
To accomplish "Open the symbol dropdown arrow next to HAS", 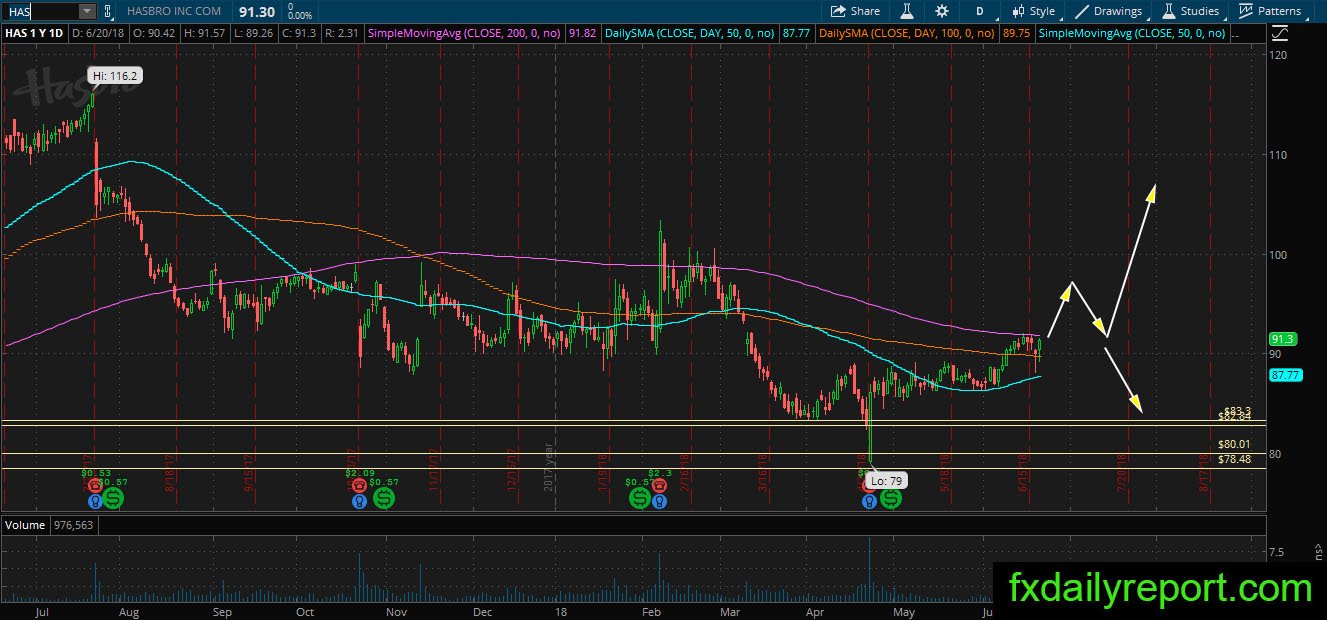I will [87, 11].
